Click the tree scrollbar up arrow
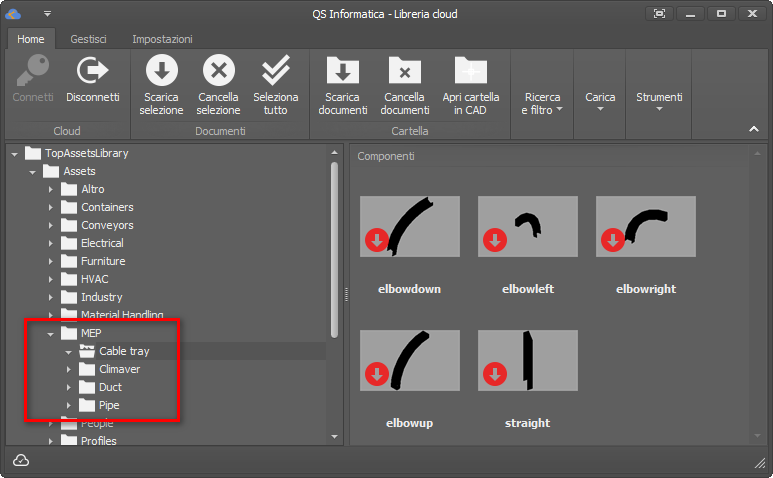 pyautogui.click(x=335, y=152)
